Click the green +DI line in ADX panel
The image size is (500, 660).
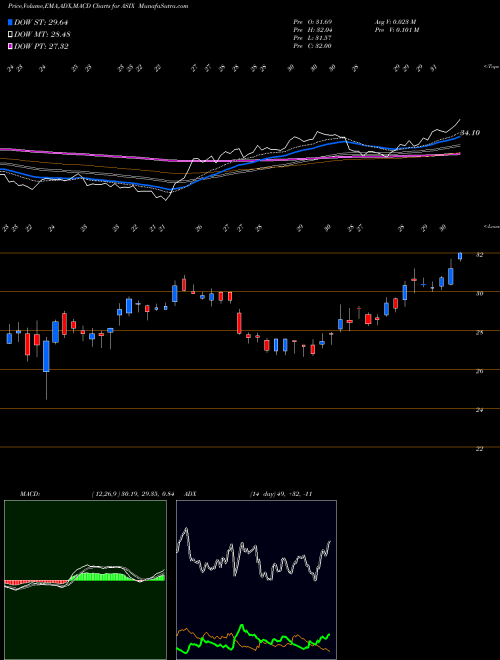(x=253, y=640)
